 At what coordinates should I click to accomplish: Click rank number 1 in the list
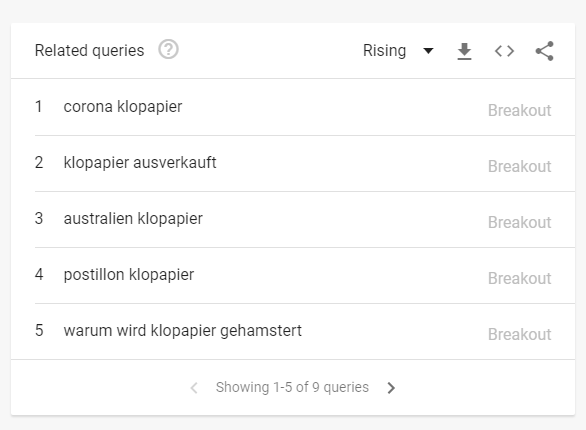[x=38, y=106]
